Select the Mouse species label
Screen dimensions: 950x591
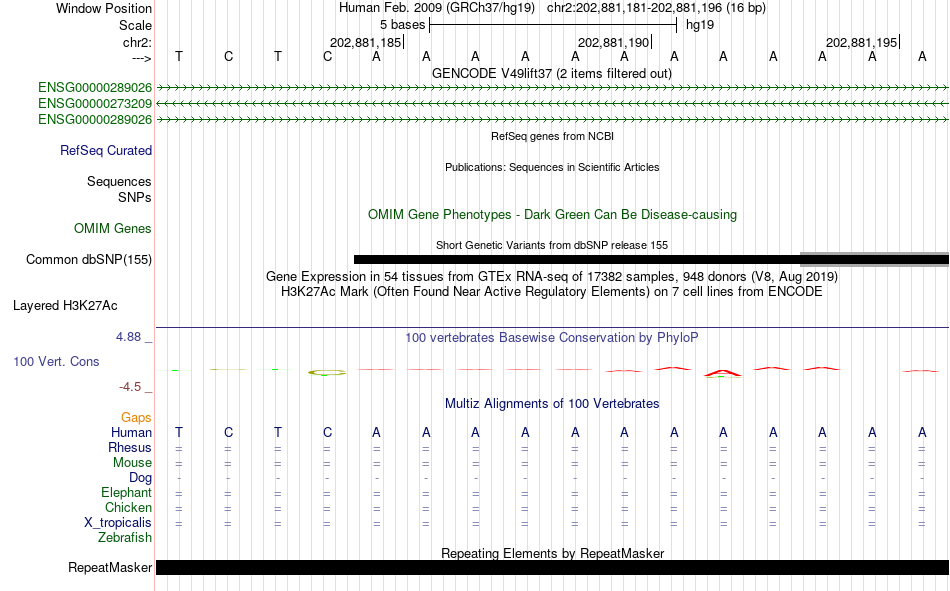pos(132,462)
